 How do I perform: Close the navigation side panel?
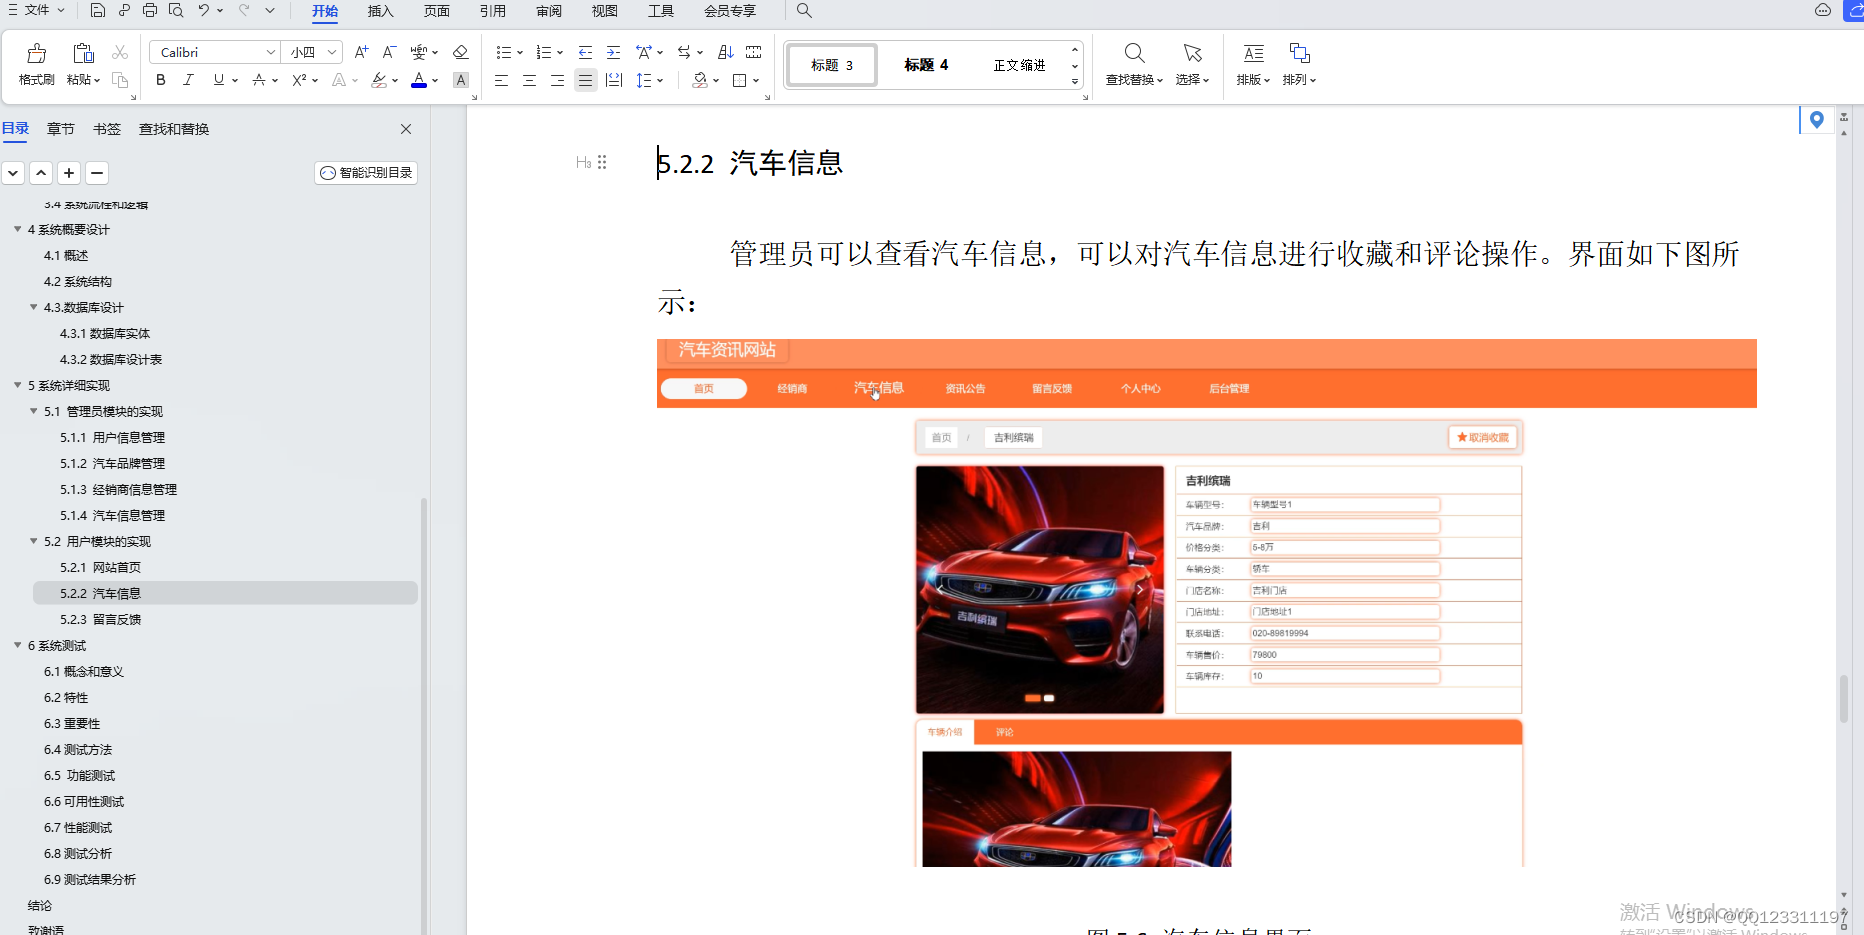click(x=406, y=129)
